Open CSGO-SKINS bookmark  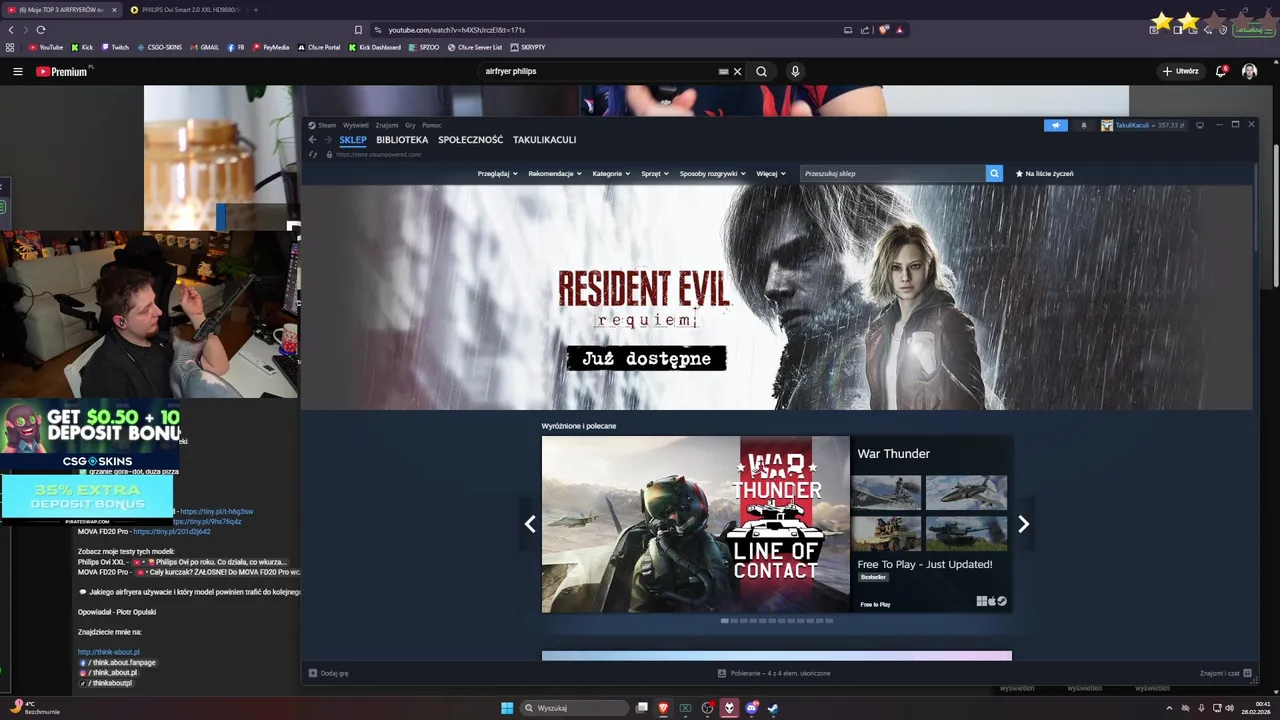pyautogui.click(x=159, y=47)
